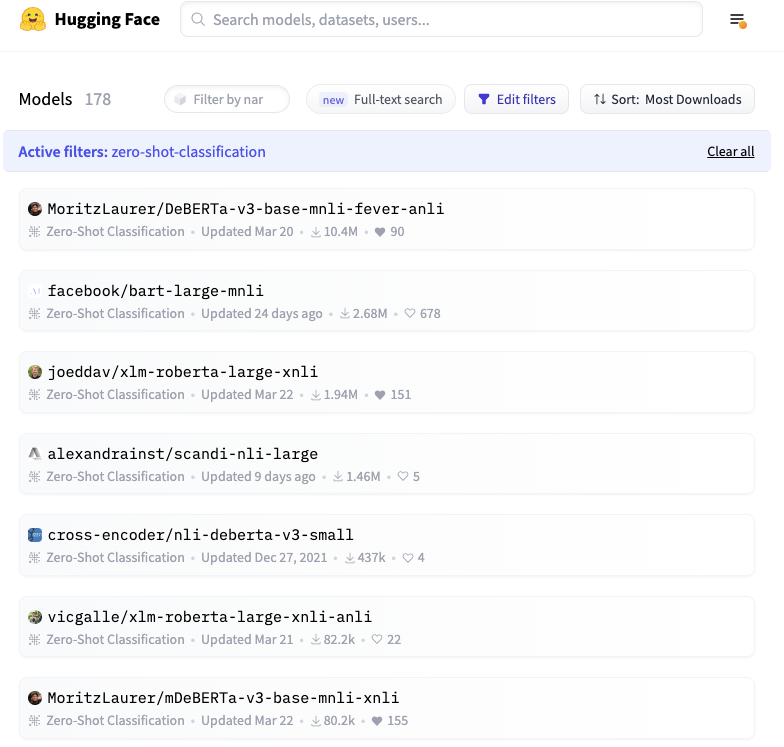784x747 pixels.
Task: Click download icon next to 1.94M
Action: click(x=316, y=395)
